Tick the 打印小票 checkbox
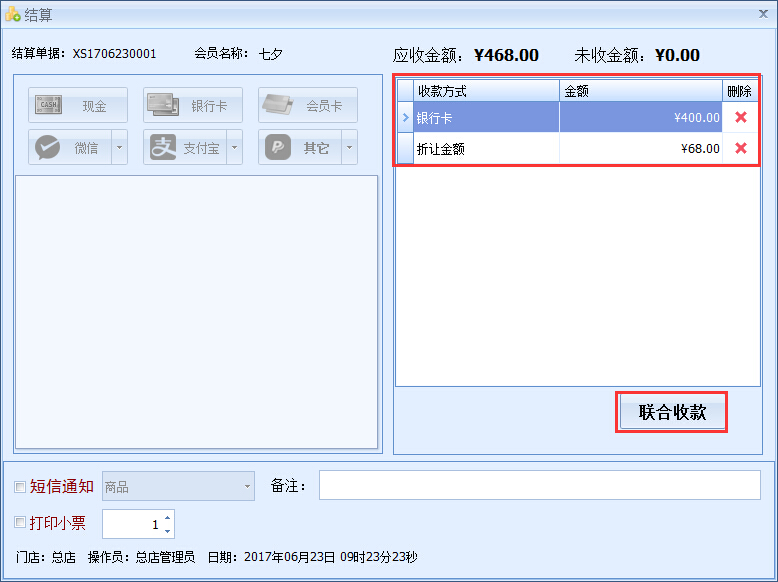This screenshot has height=582, width=778. (x=20, y=522)
